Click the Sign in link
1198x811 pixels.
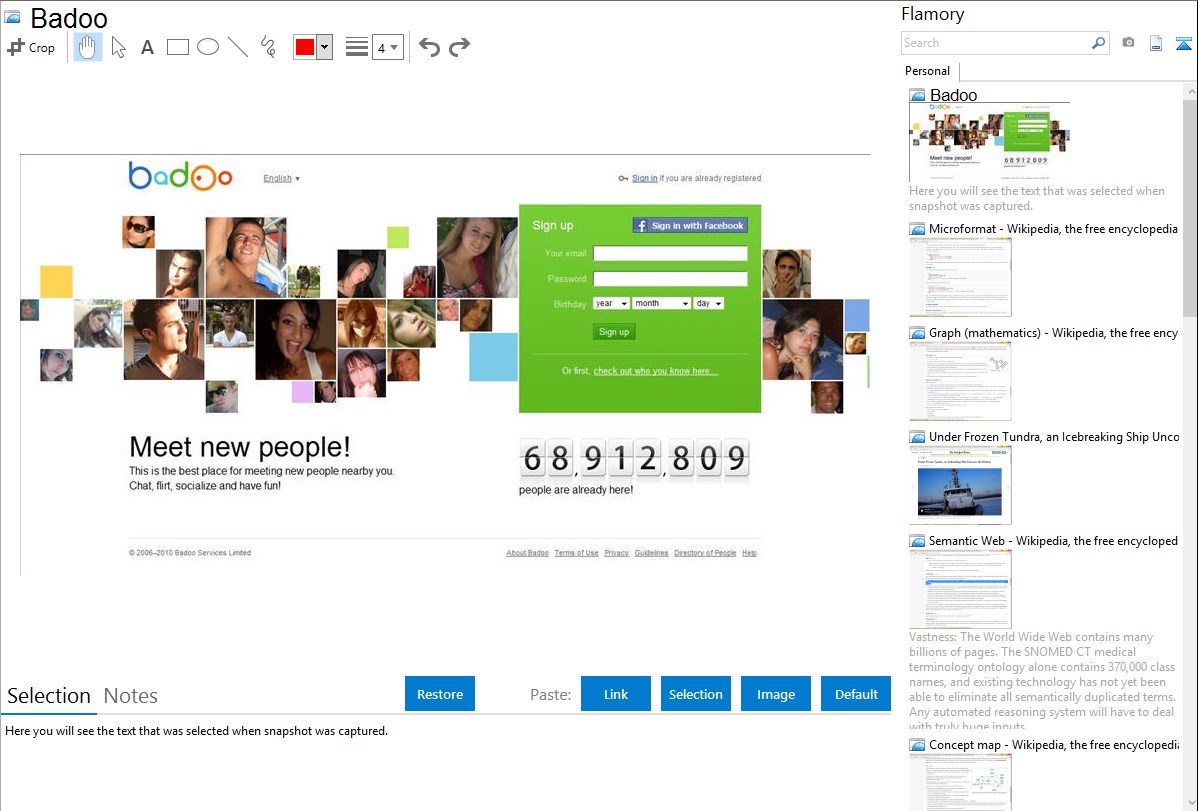pyautogui.click(x=644, y=178)
